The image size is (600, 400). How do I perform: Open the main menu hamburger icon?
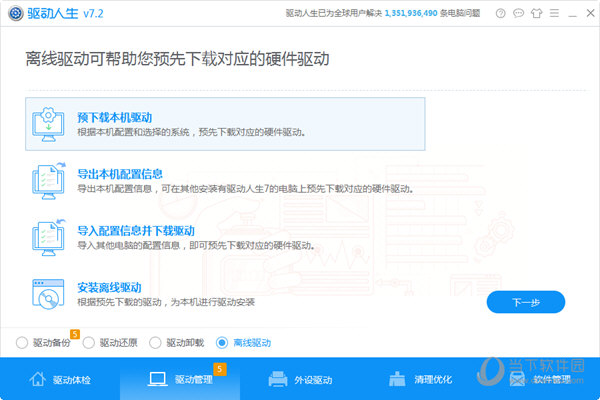click(554, 13)
